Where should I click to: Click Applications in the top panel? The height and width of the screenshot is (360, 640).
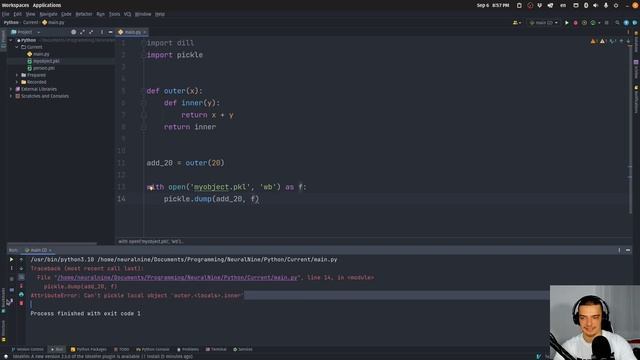(x=47, y=5)
